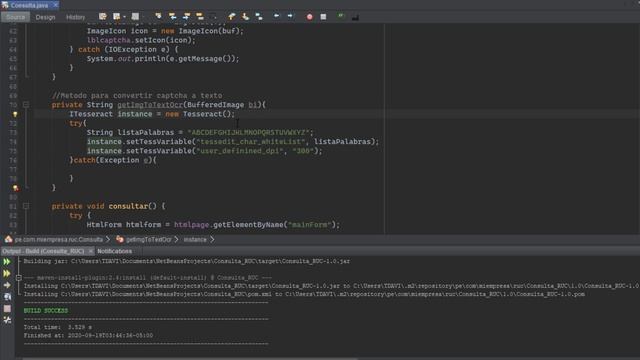Click Find Previous Occurrence icon
Image resolution: width=640 pixels, height=360 pixels.
click(x=172, y=17)
